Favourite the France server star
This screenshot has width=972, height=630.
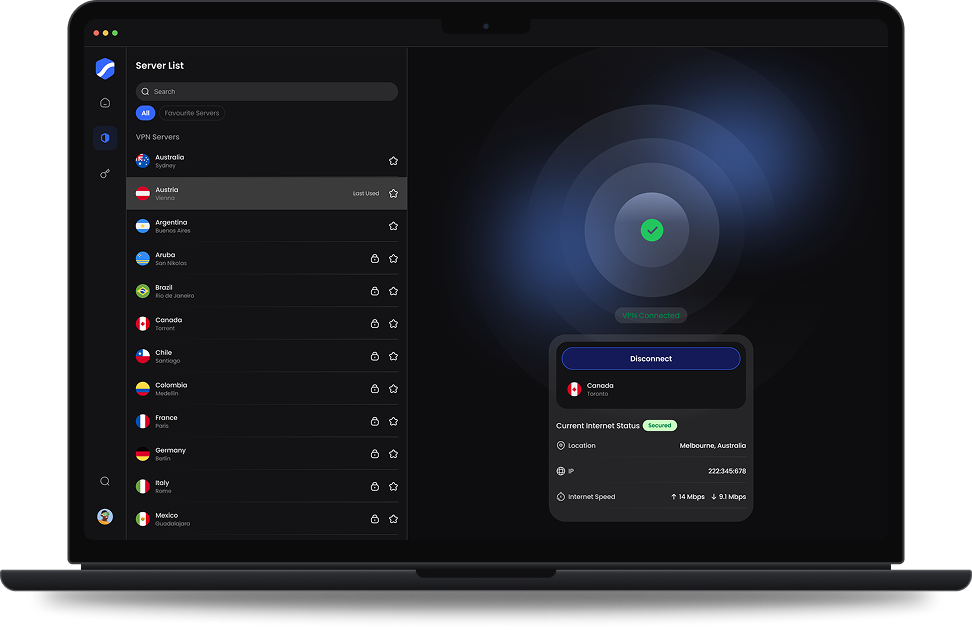[393, 422]
